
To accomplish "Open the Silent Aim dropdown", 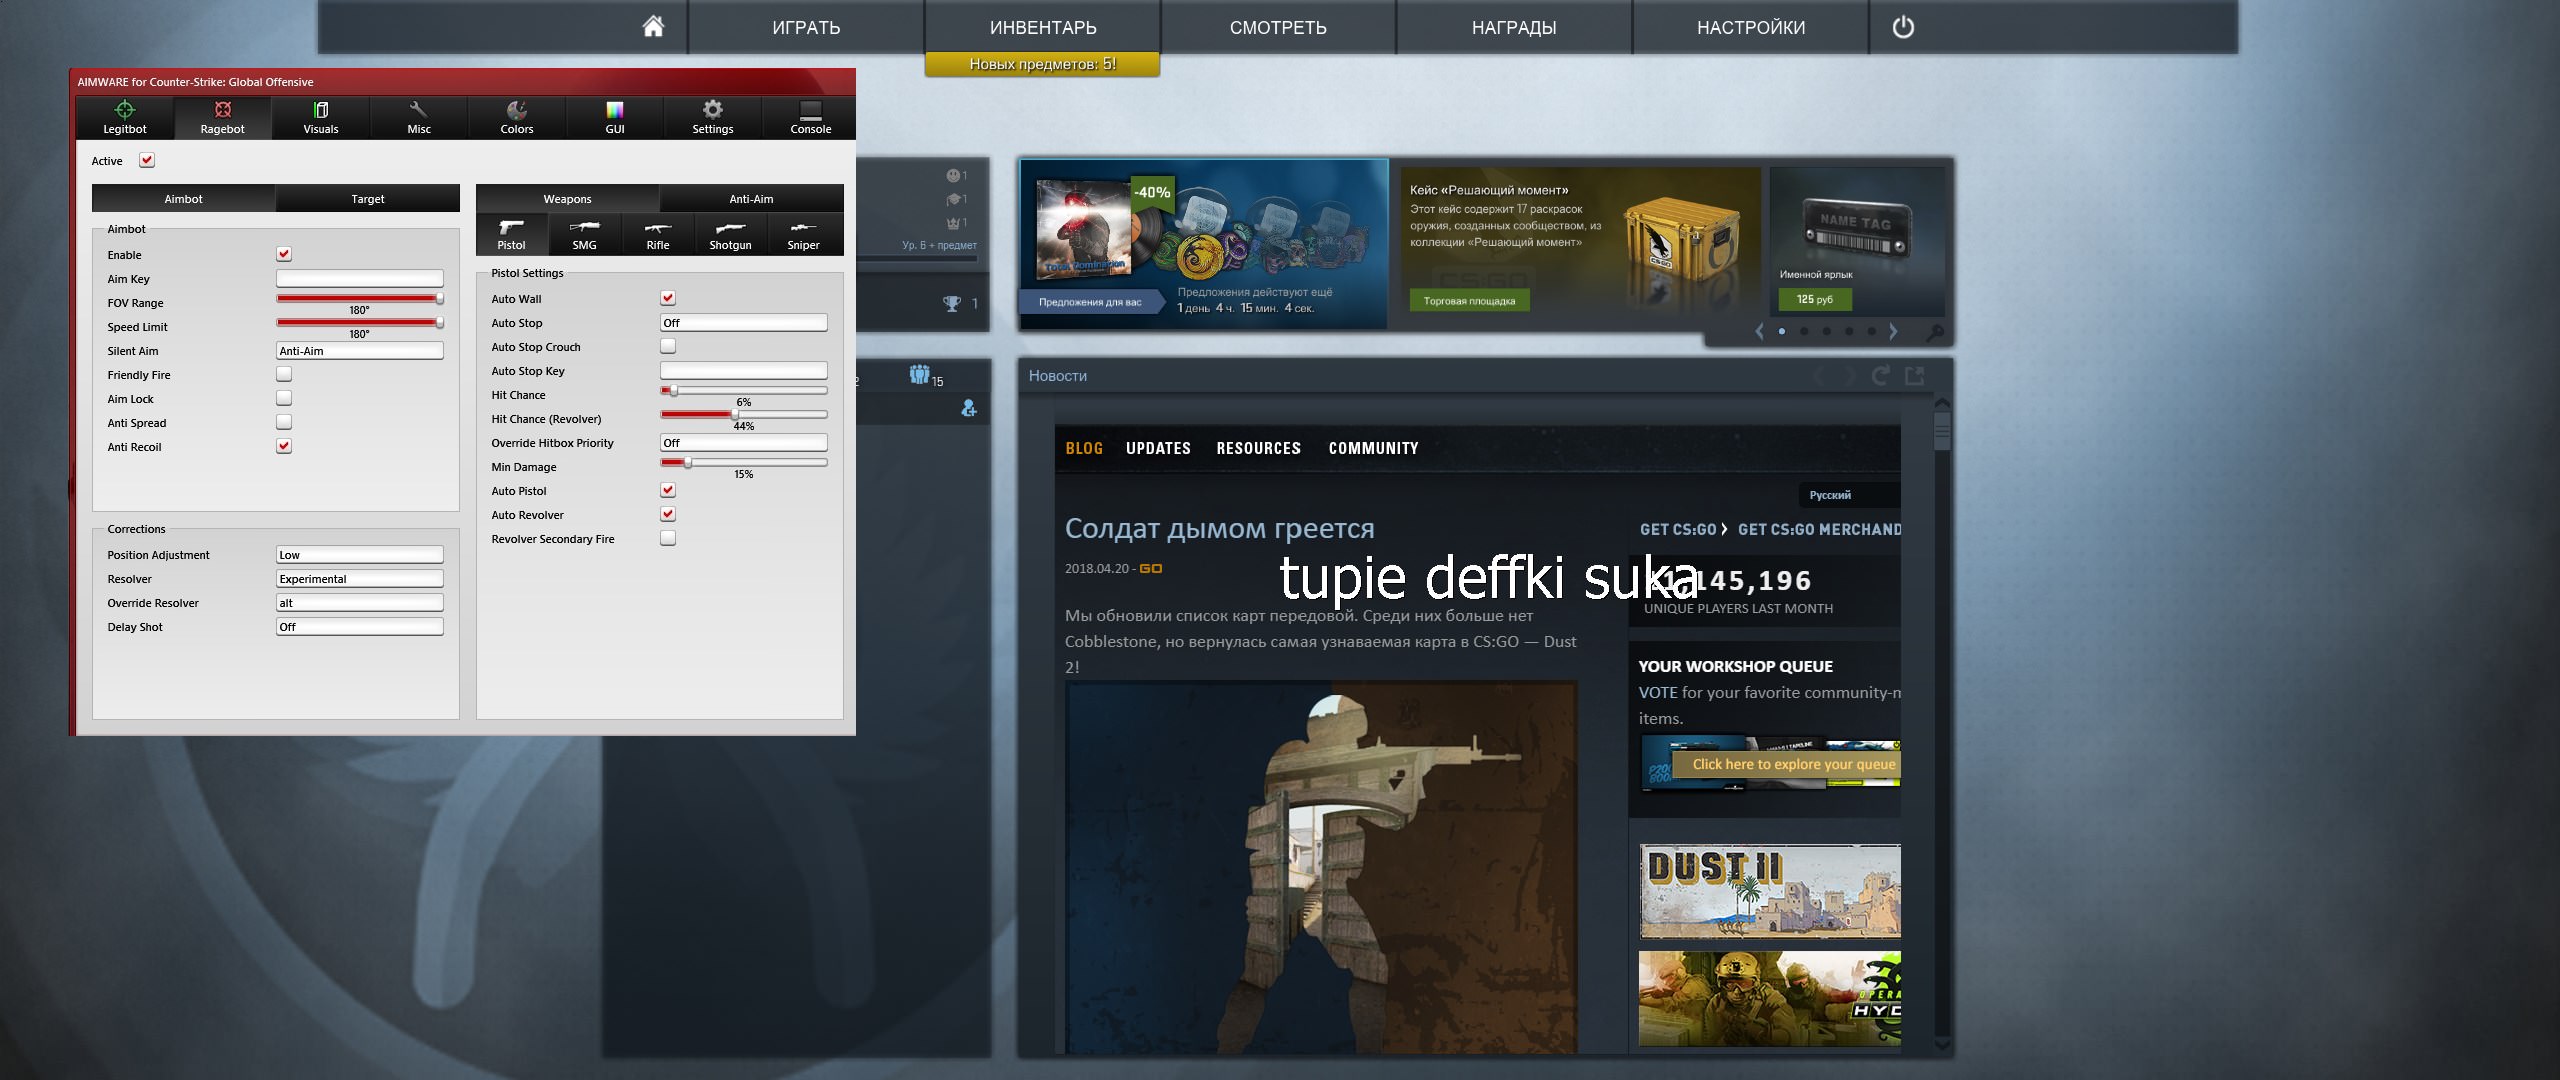I will click(359, 351).
